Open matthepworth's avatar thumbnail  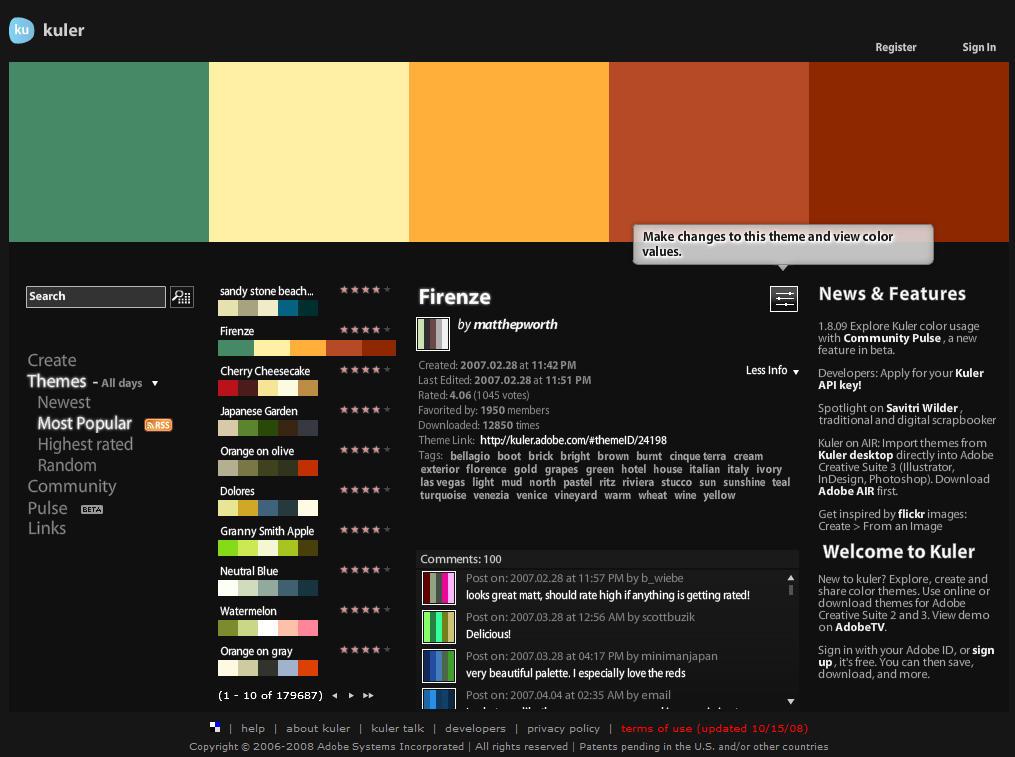(x=432, y=333)
